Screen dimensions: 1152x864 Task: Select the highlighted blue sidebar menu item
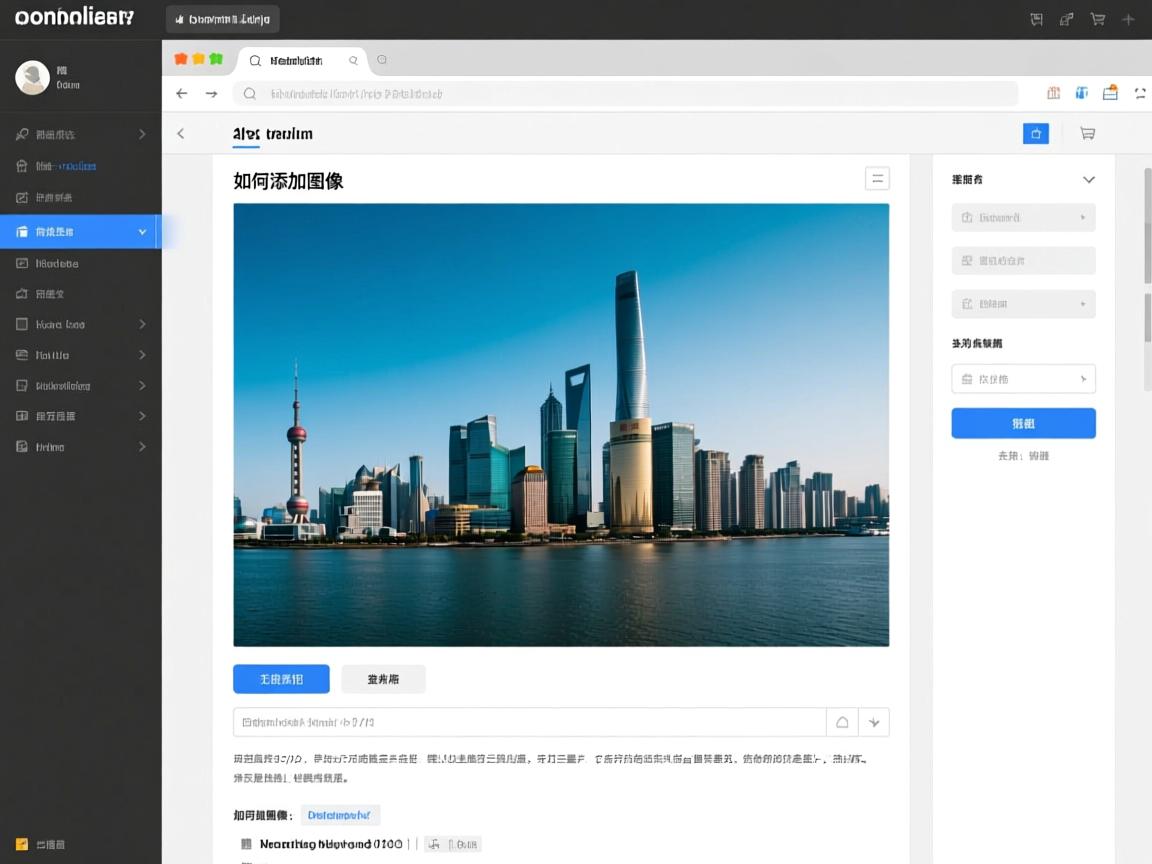[80, 232]
